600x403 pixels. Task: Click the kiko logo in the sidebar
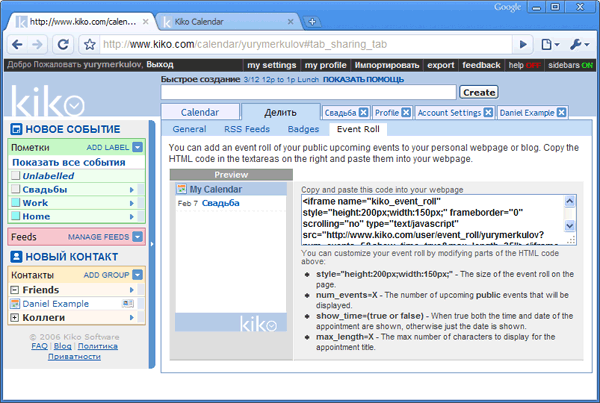tap(48, 100)
